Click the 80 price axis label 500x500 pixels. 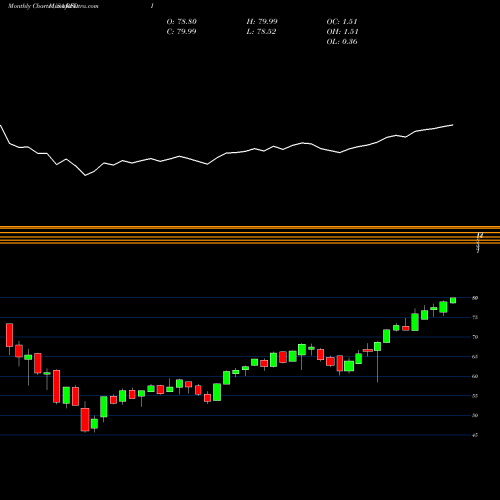click(475, 298)
